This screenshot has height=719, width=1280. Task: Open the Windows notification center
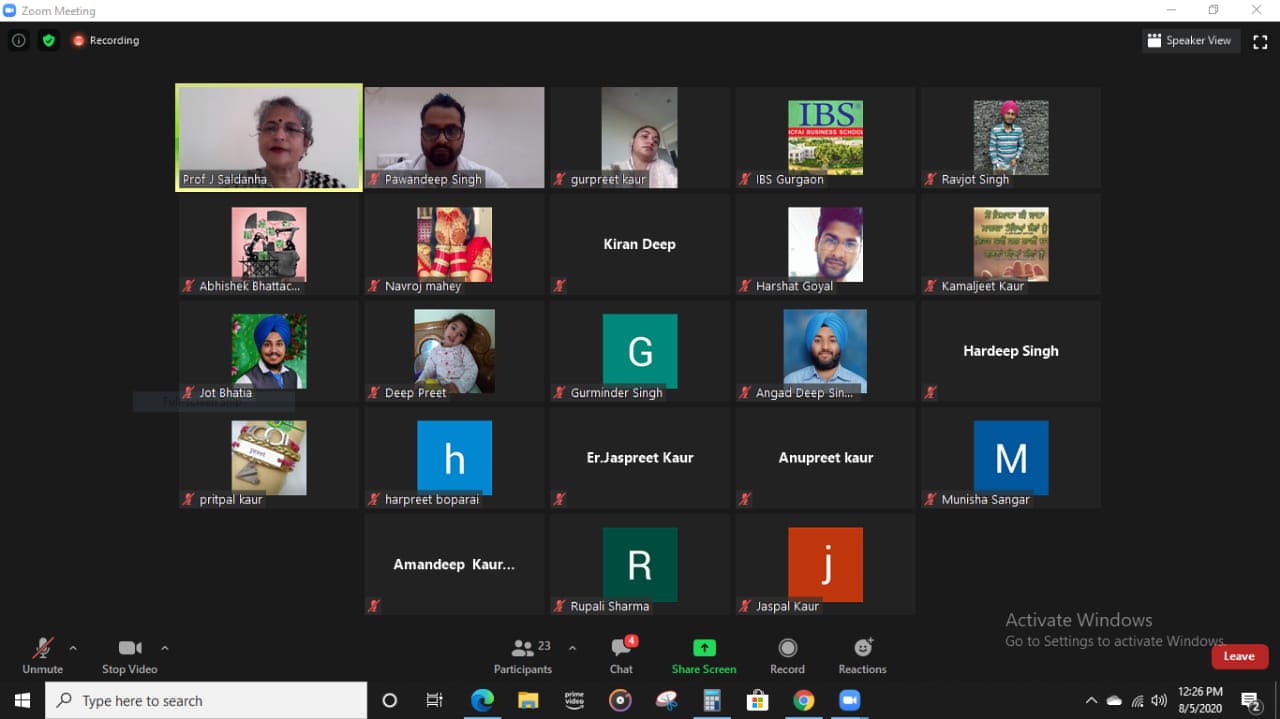click(1251, 700)
